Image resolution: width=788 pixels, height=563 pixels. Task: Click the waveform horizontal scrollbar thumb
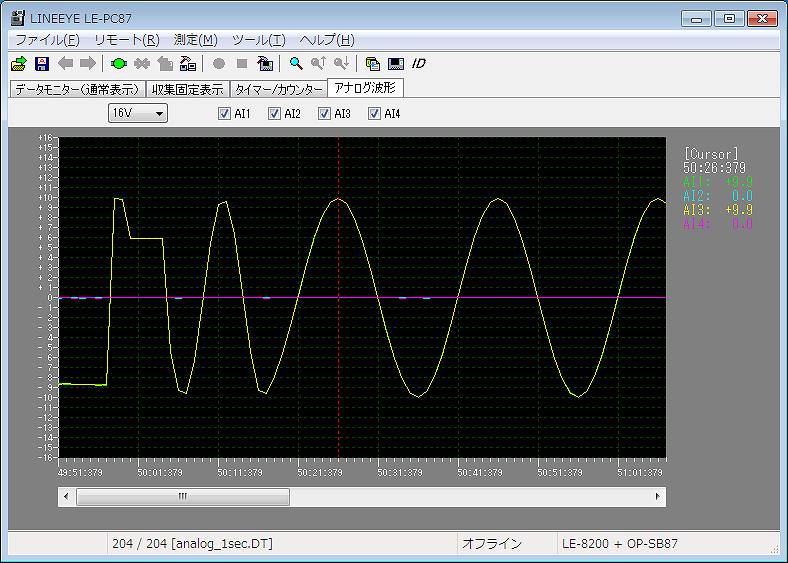coord(183,496)
